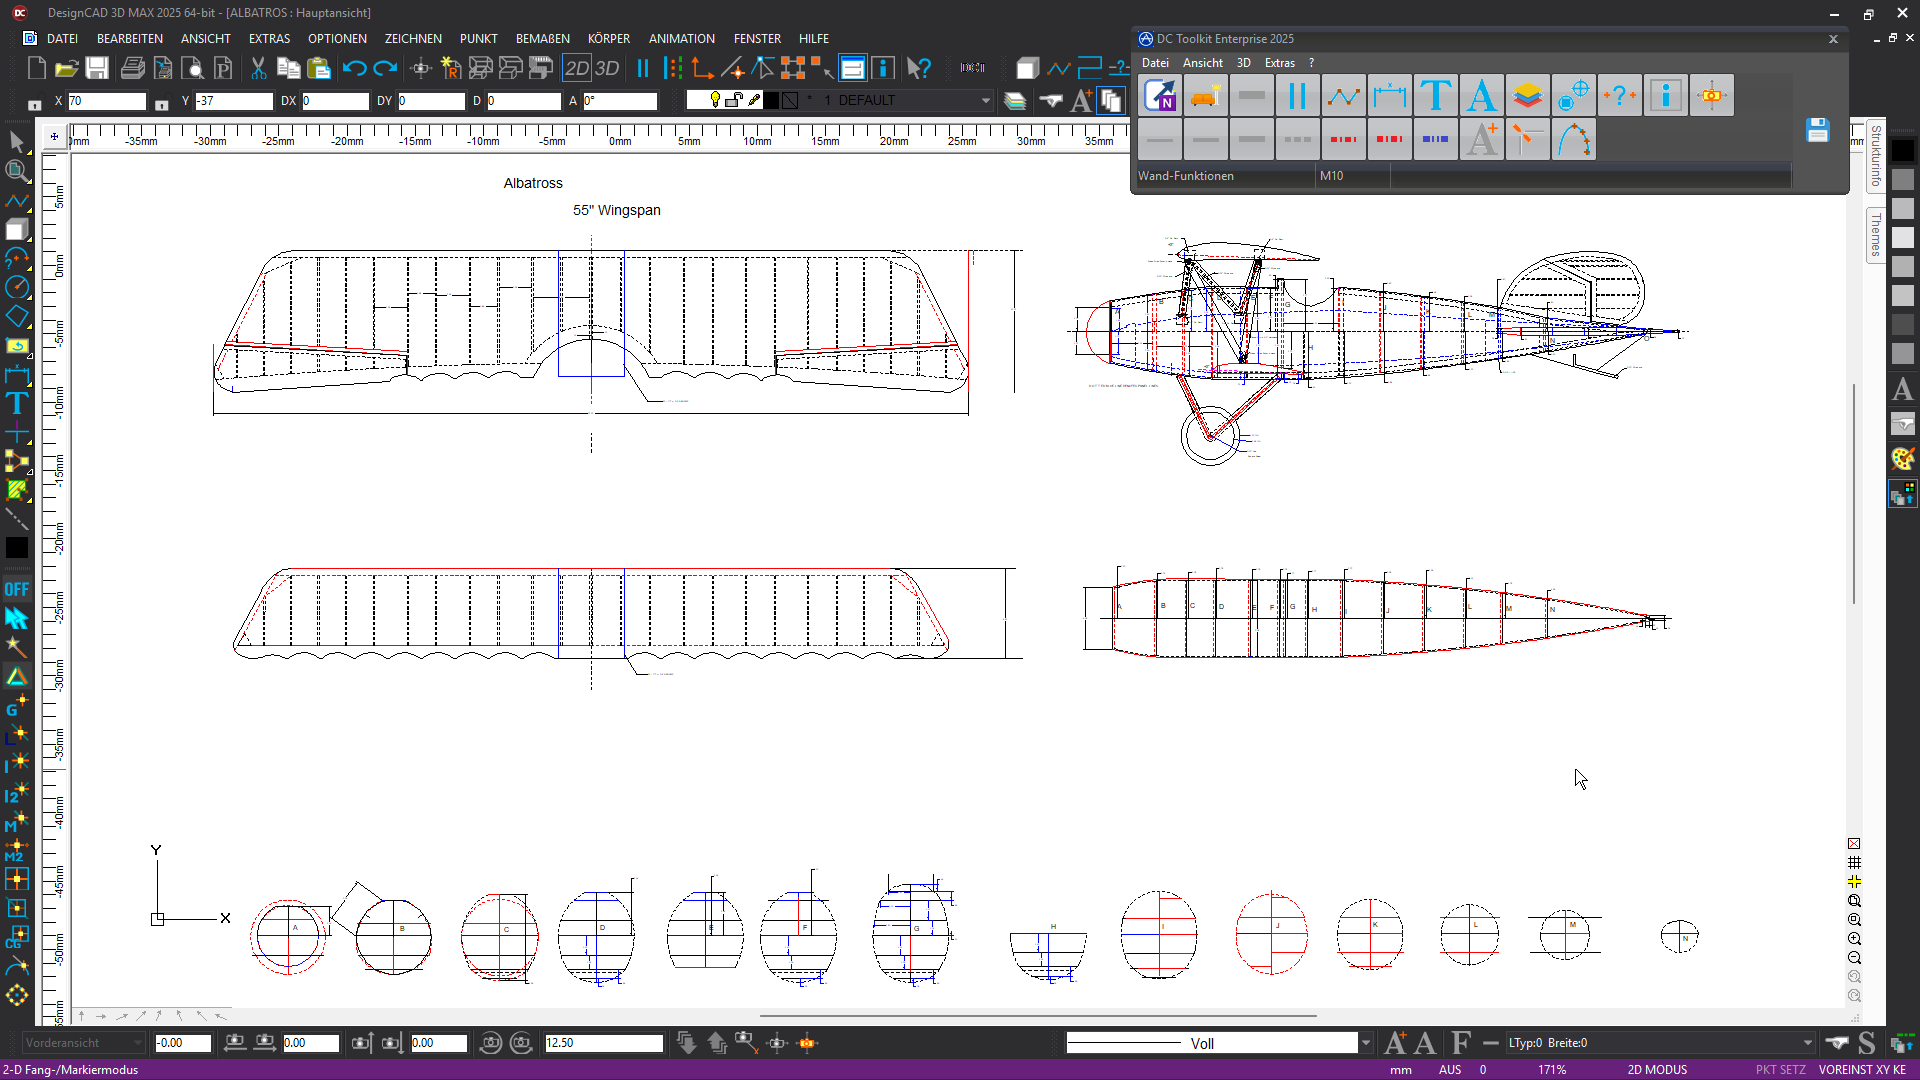Toggle the OFF snap button in left toolbar
The image size is (1920, 1080).
[x=16, y=589]
